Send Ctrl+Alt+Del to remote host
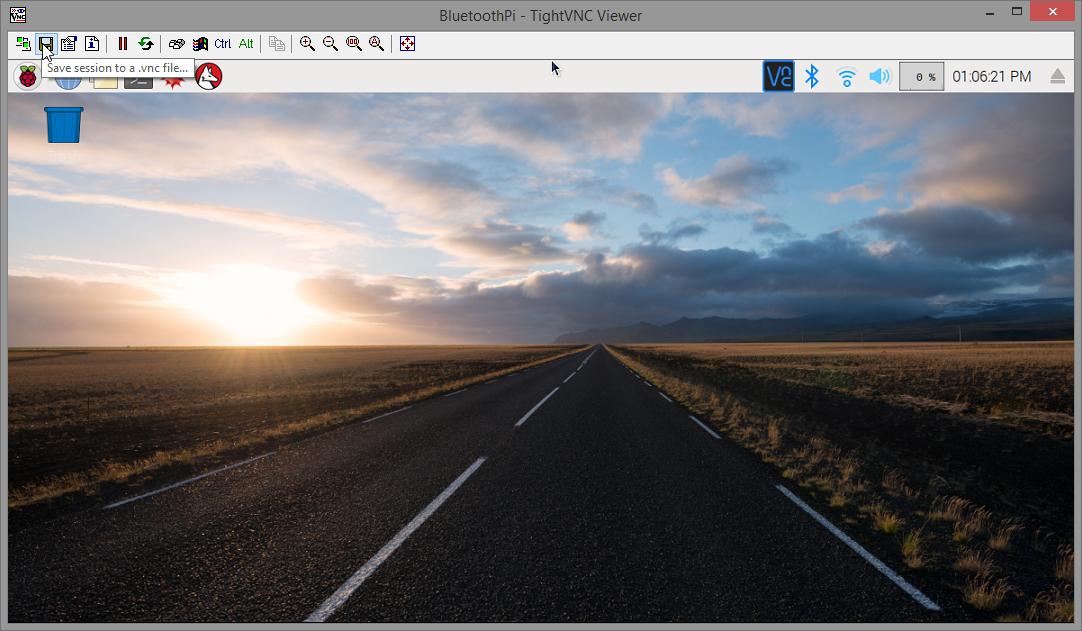 point(177,43)
